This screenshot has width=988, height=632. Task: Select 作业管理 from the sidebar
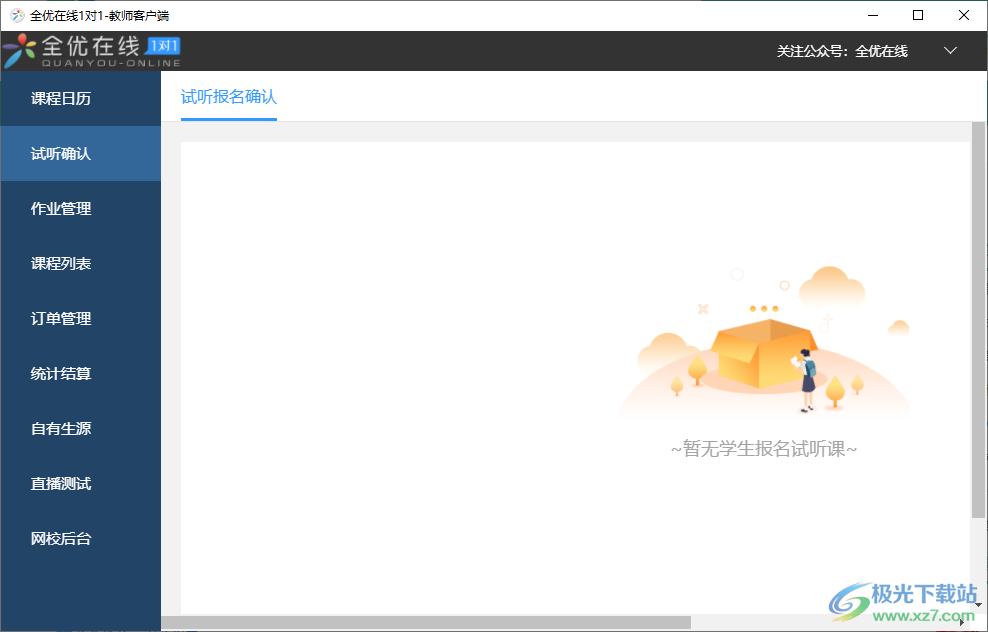click(x=62, y=208)
